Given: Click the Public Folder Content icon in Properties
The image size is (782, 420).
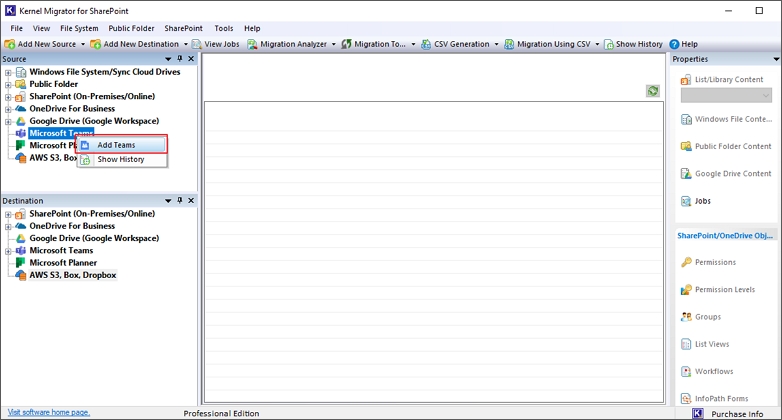Looking at the screenshot, I should tap(686, 146).
